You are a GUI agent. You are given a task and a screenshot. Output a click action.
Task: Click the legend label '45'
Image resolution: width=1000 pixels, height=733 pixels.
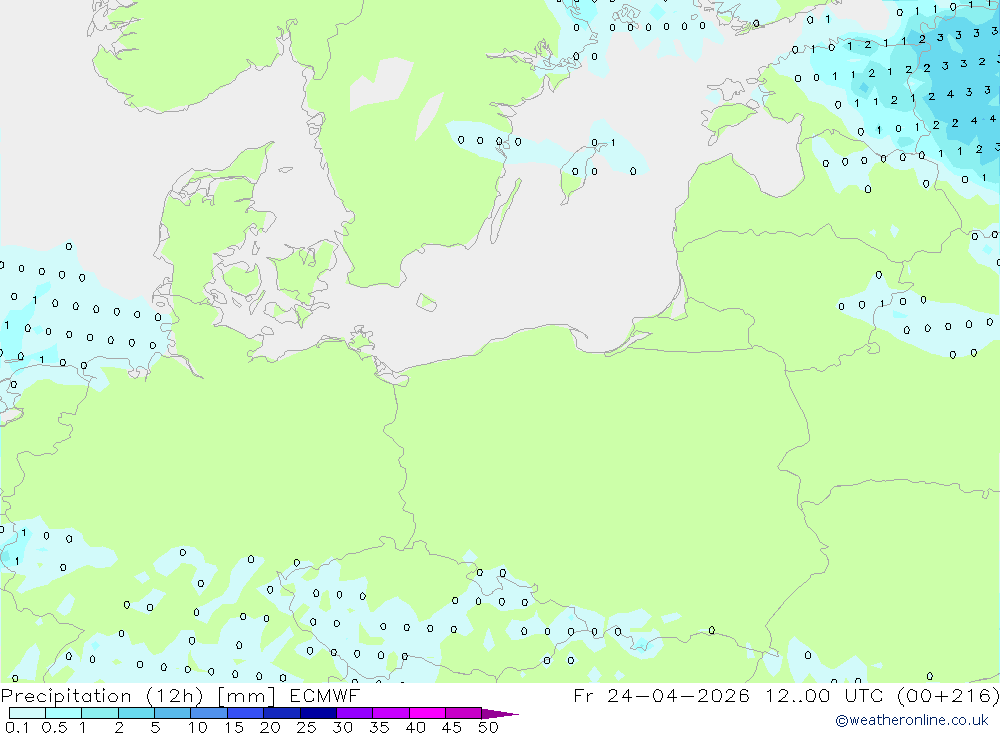tap(452, 727)
